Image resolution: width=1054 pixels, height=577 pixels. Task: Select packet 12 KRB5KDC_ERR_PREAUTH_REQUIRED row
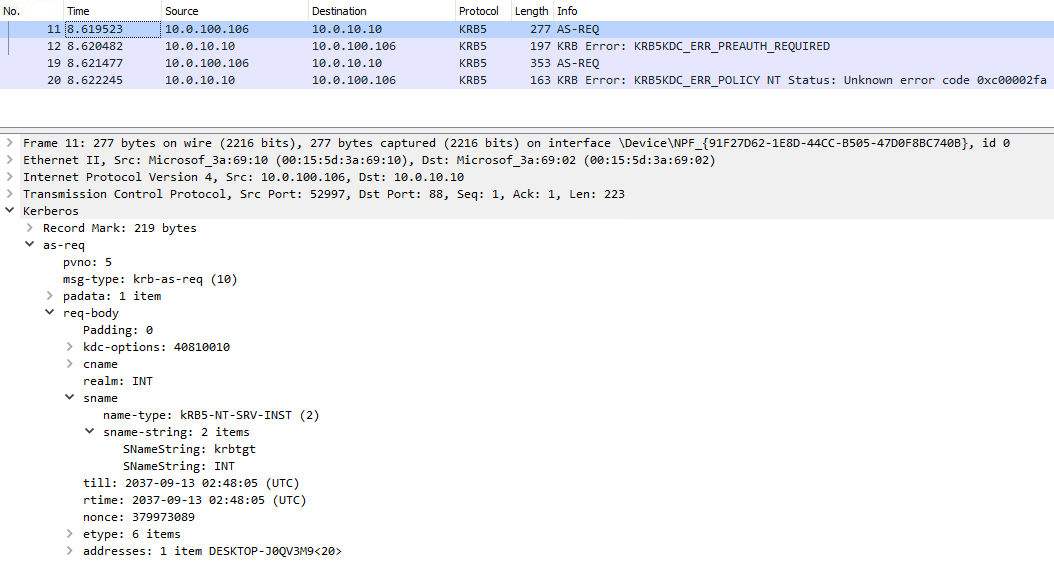[527, 46]
